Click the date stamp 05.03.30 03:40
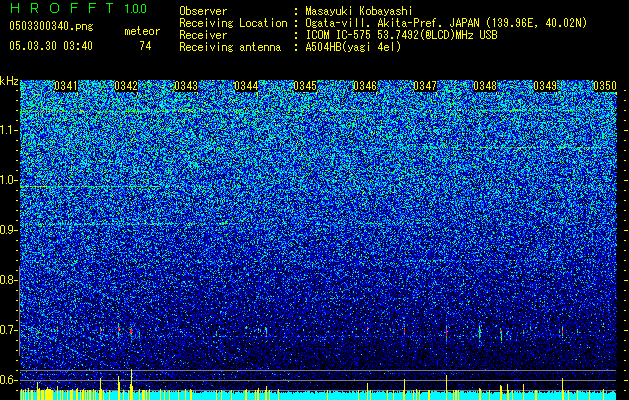The image size is (629, 400). click(x=51, y=46)
